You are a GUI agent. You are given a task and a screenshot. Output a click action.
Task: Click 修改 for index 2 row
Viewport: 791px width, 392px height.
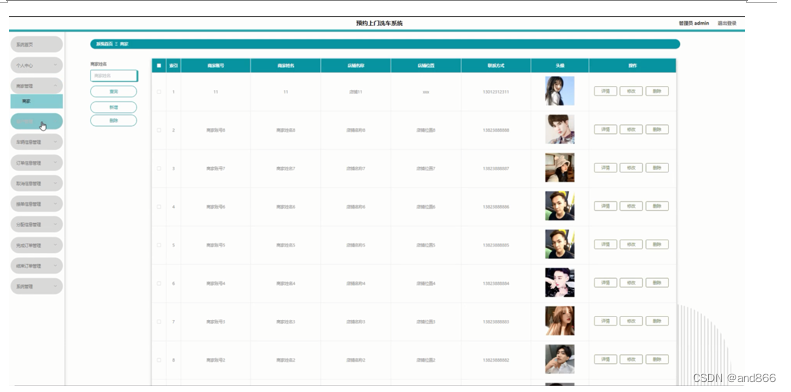pos(631,130)
